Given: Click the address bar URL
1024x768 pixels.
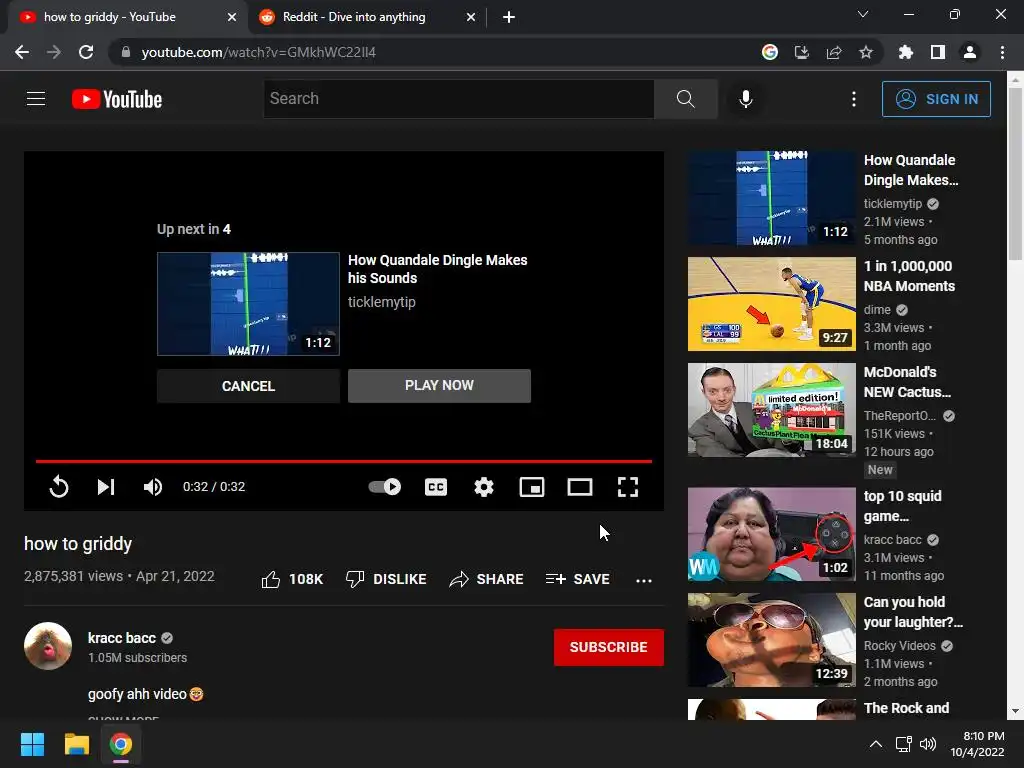Looking at the screenshot, I should [x=259, y=52].
